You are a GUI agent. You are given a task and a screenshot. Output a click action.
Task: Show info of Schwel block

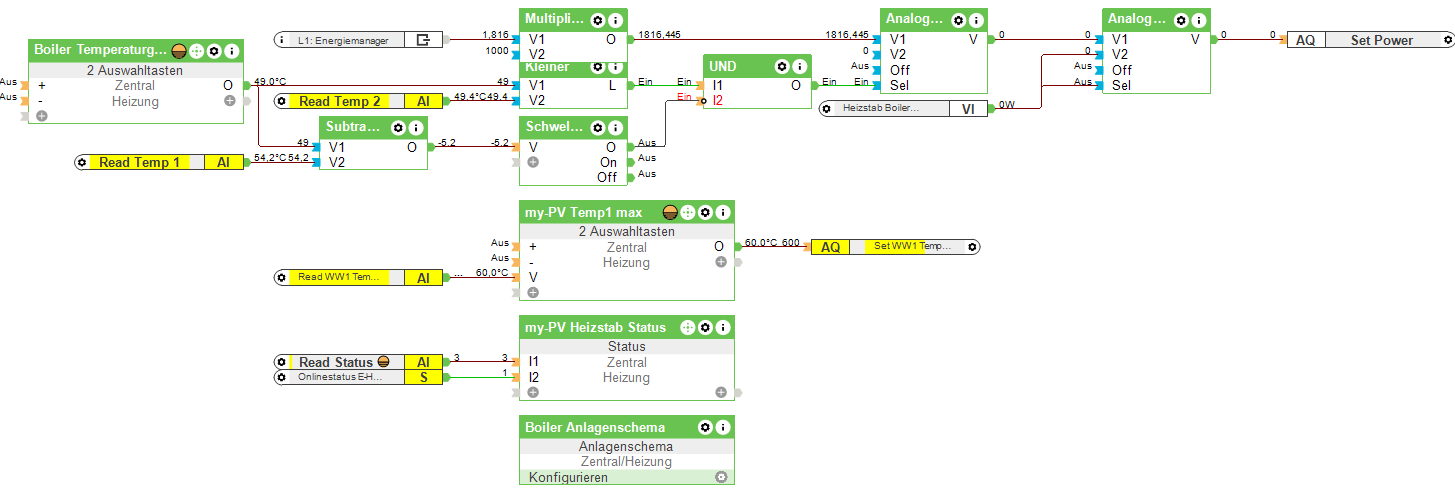(614, 127)
